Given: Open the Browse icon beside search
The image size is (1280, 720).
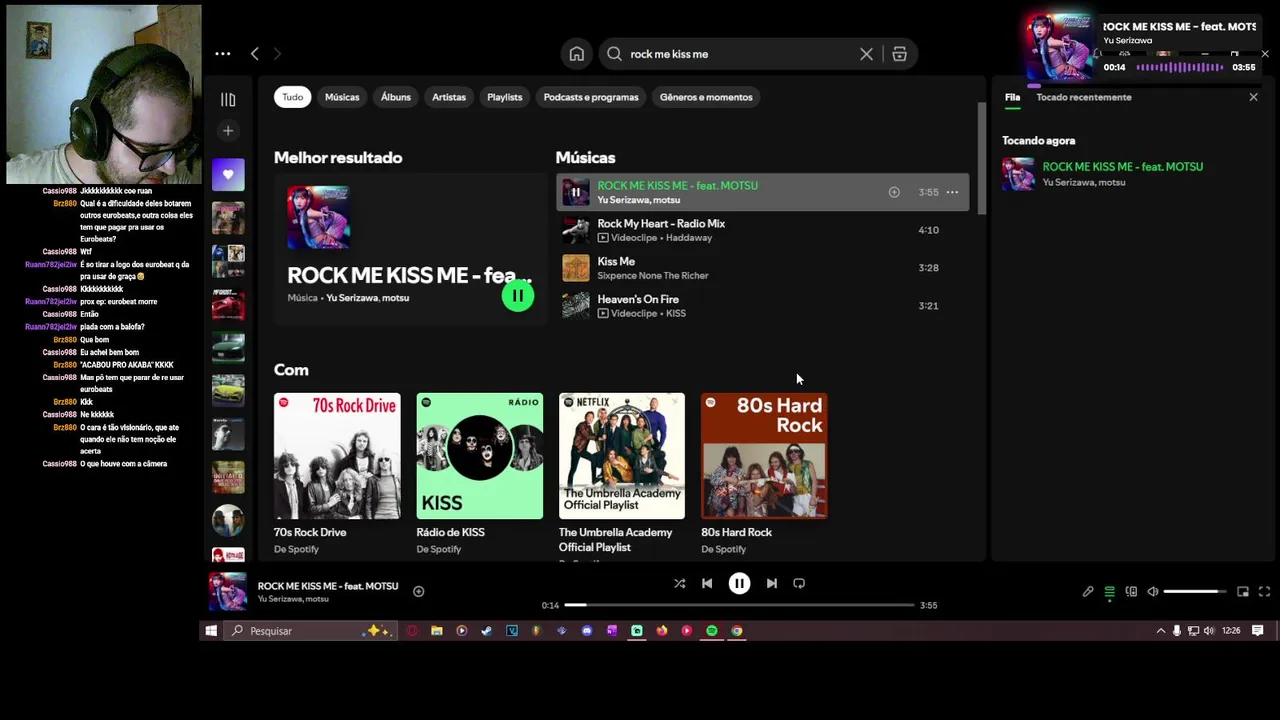Looking at the screenshot, I should (x=899, y=54).
